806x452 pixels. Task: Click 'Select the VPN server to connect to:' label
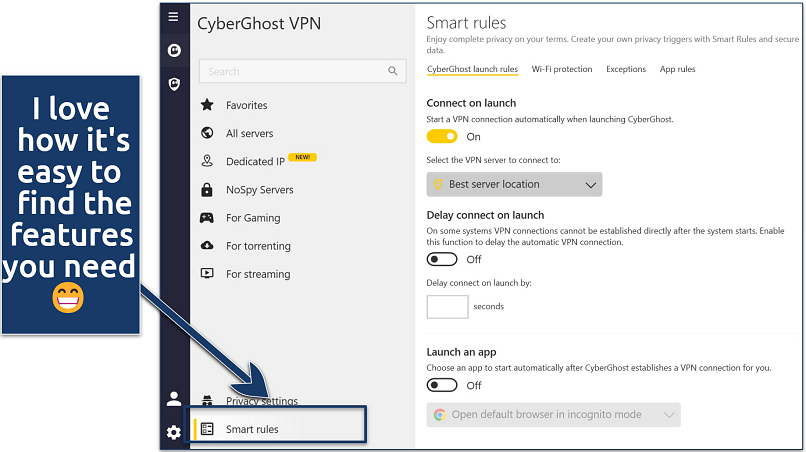[493, 160]
